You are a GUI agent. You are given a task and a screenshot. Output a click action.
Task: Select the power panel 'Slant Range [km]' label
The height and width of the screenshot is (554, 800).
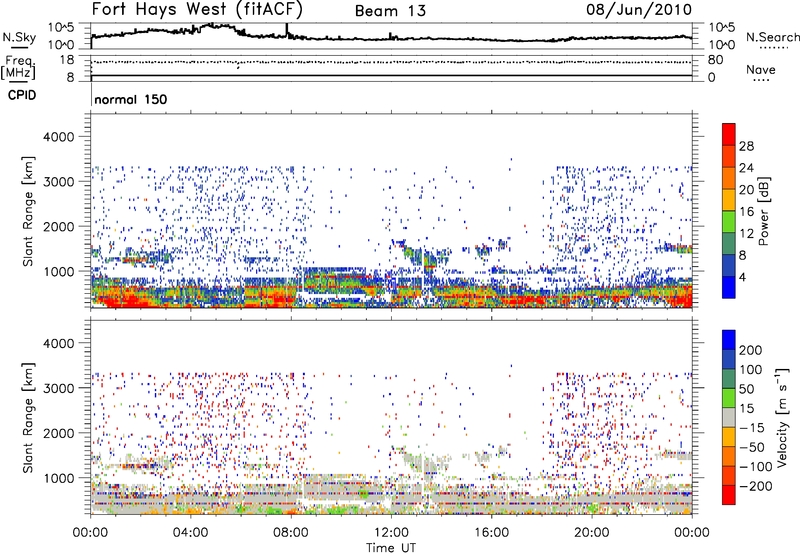29,211
